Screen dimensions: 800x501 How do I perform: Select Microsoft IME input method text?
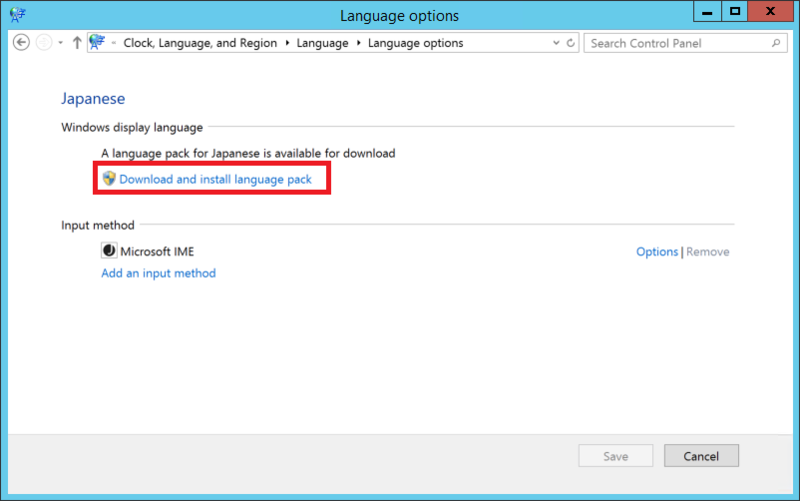tap(157, 252)
